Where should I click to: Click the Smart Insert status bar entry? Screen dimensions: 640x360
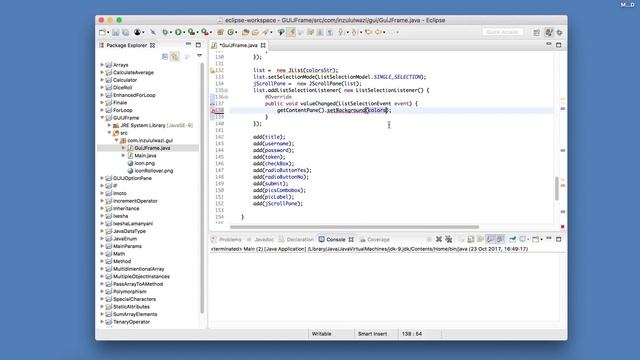(x=372, y=334)
